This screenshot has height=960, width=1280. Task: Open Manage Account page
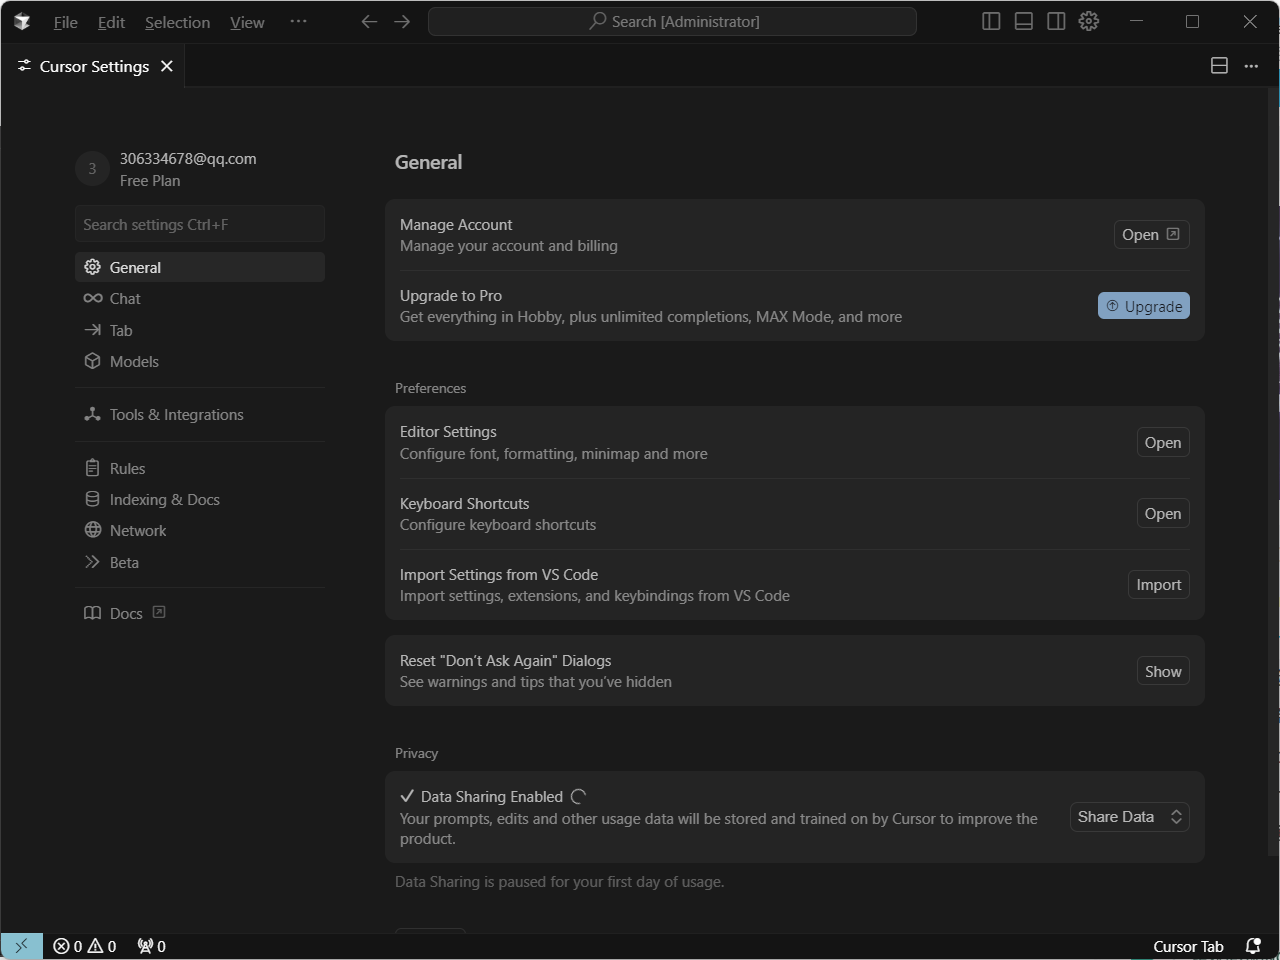coord(1151,234)
